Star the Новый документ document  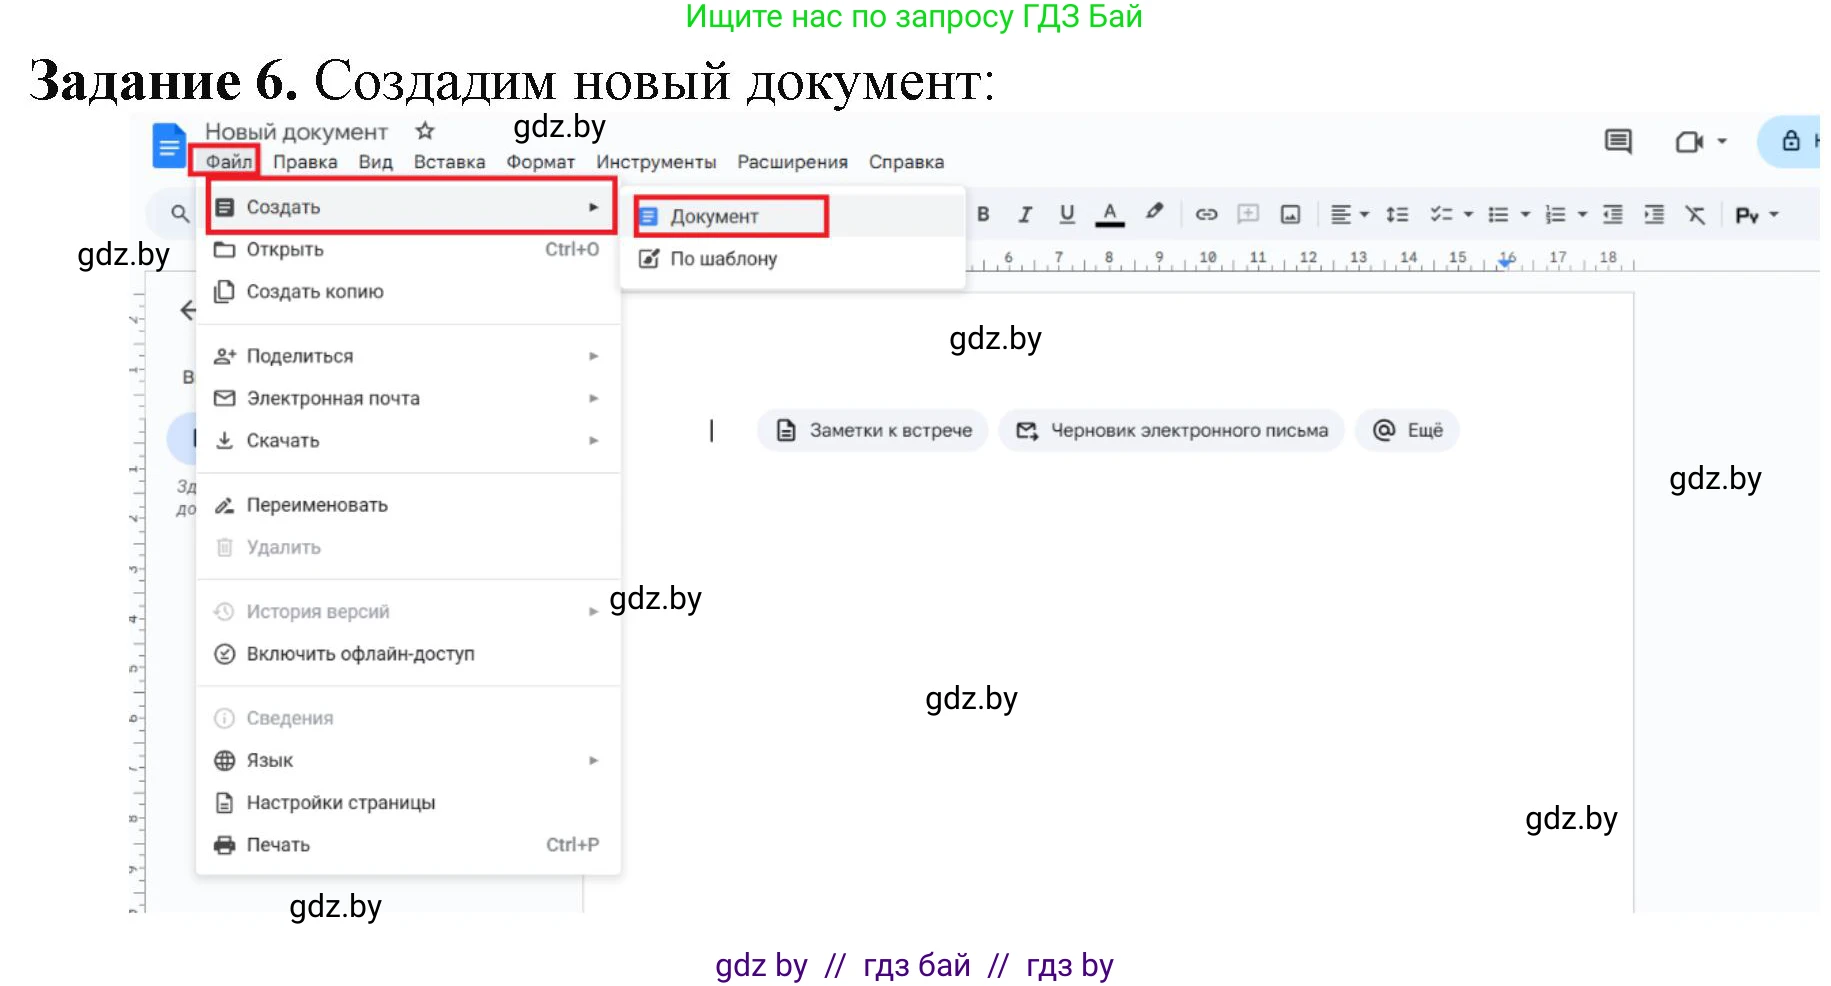(x=425, y=131)
